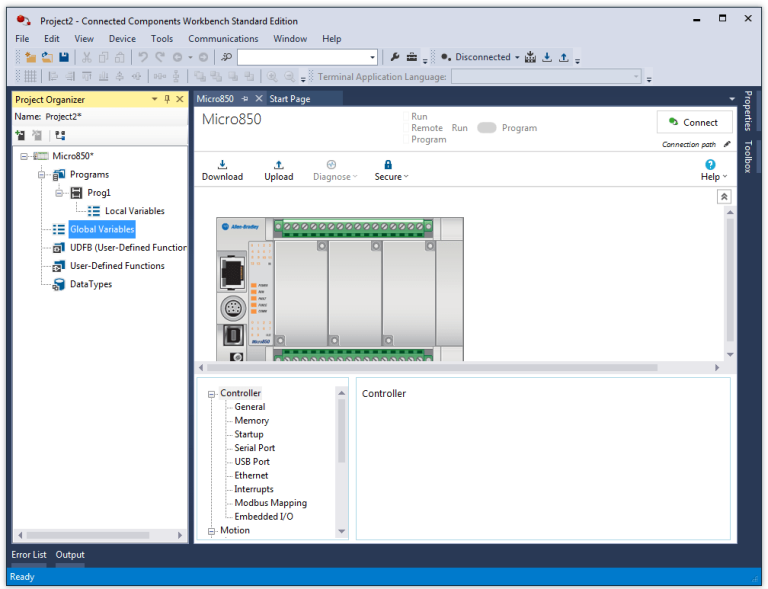Viewport: 768px width, 589px height.
Task: Click the Upload icon in controller toolbar
Action: 278,165
